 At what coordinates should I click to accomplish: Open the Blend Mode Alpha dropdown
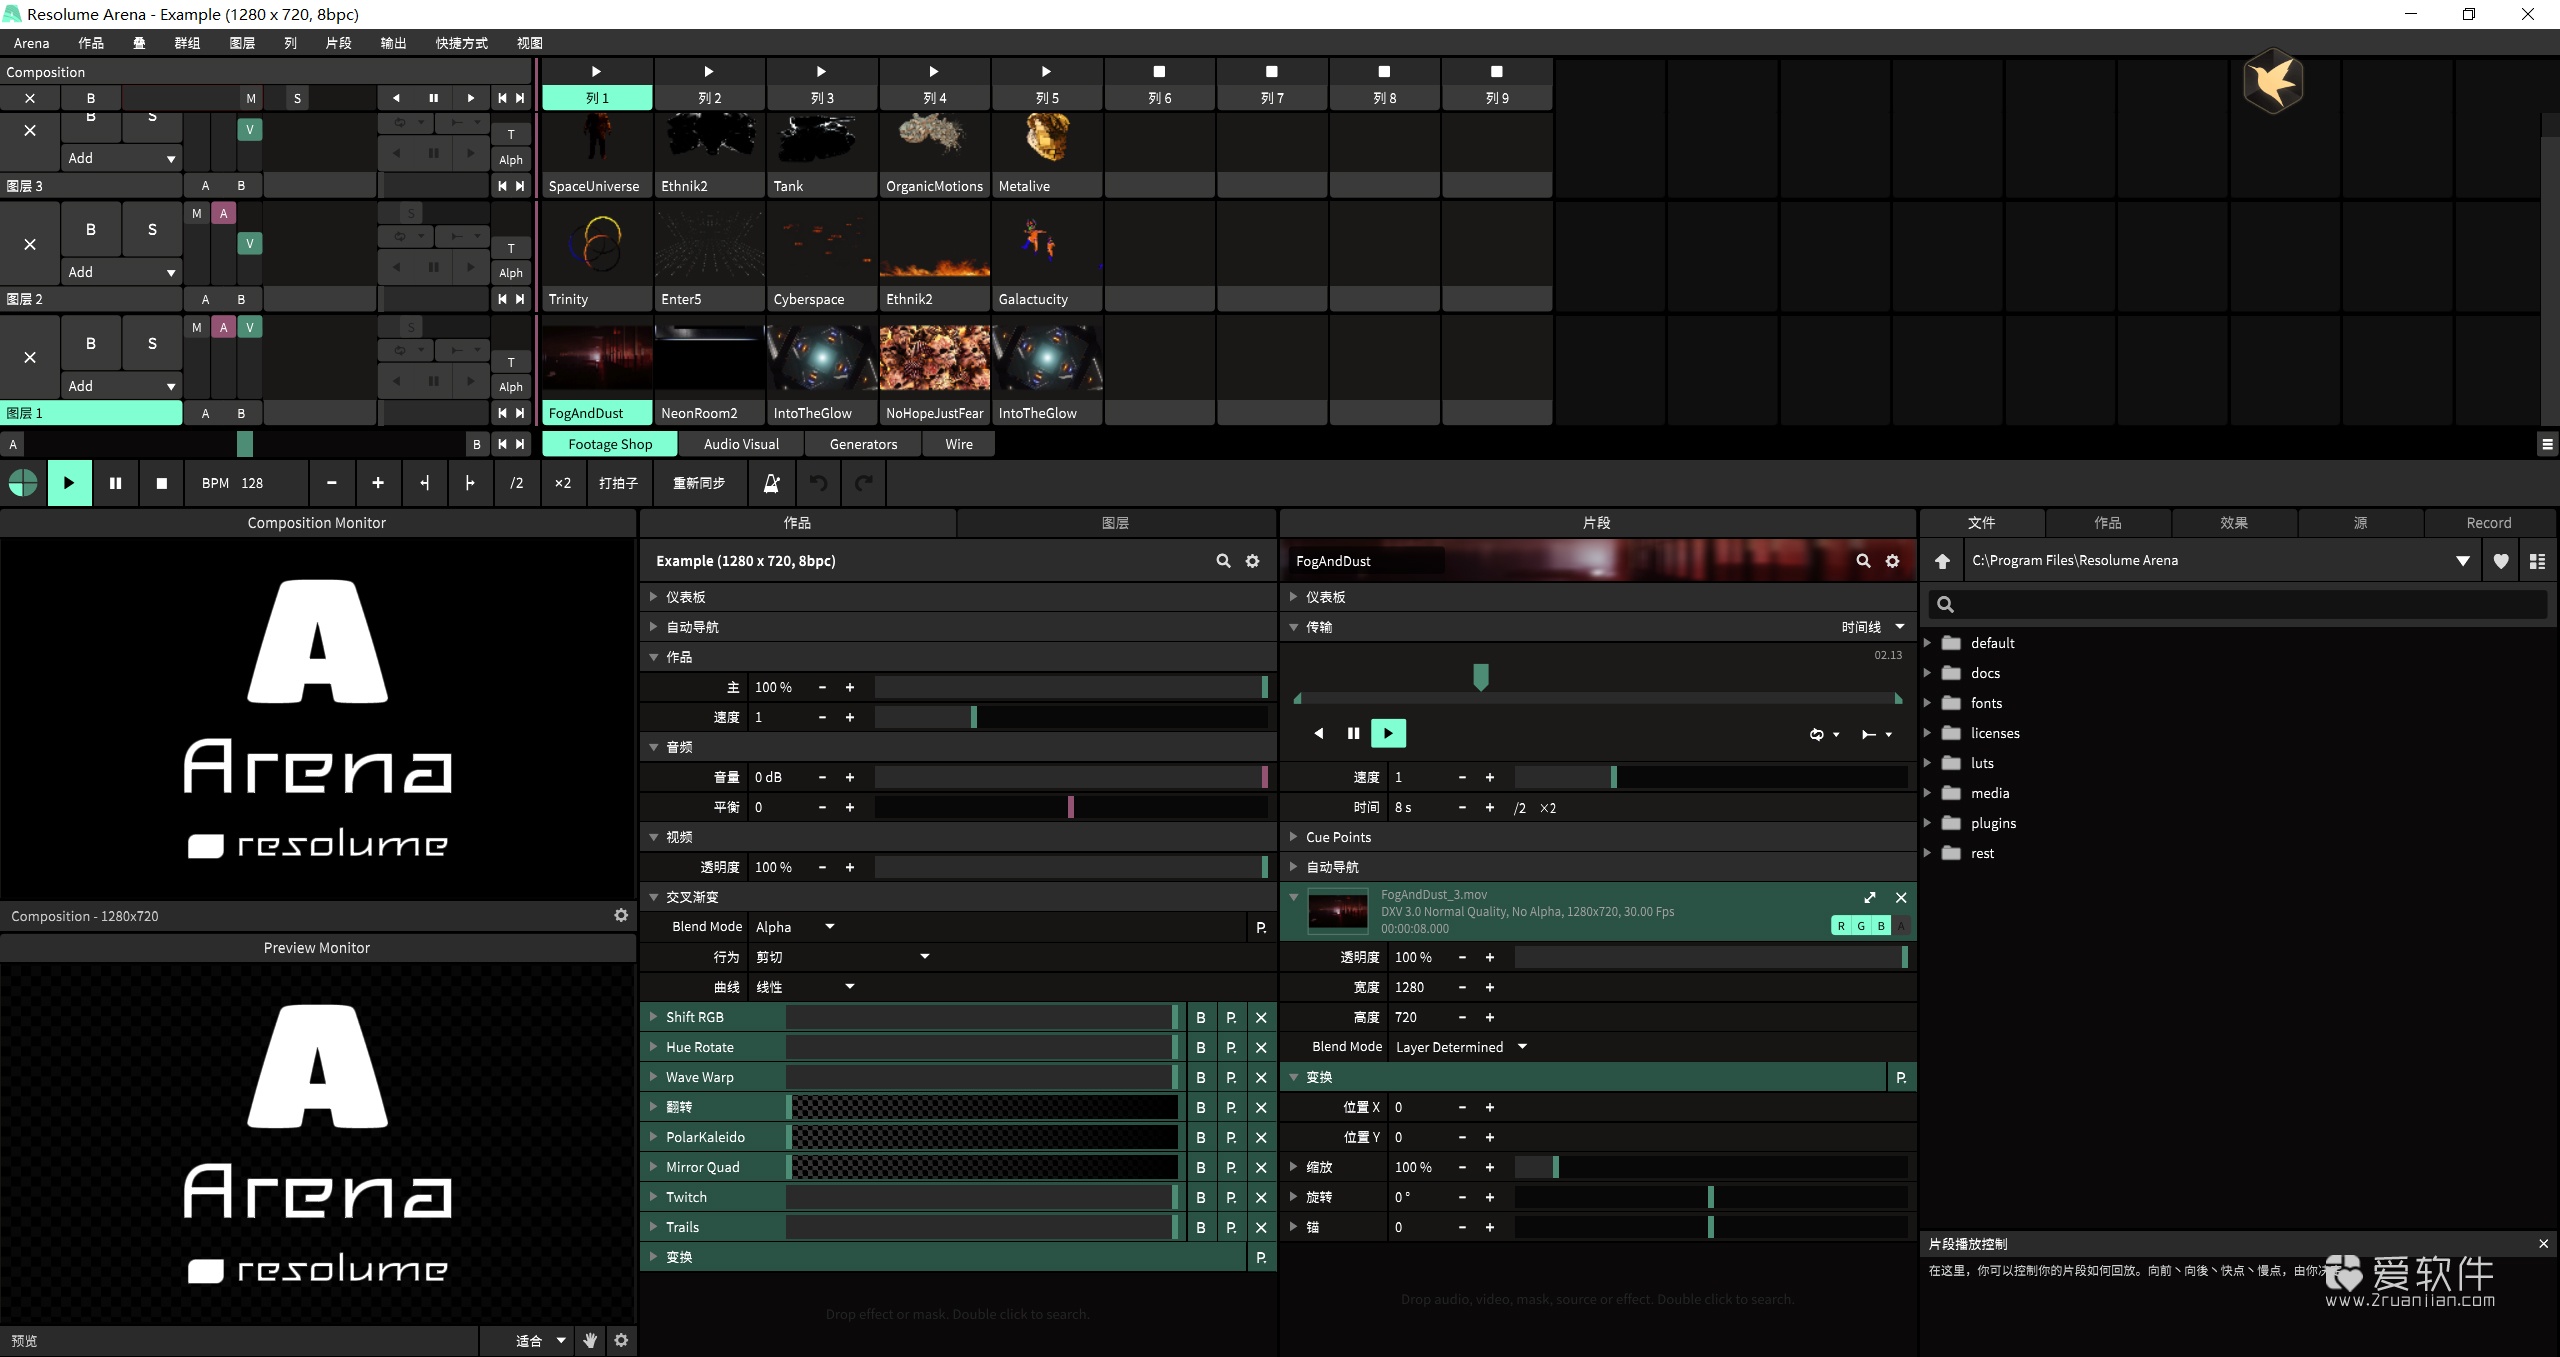[795, 927]
